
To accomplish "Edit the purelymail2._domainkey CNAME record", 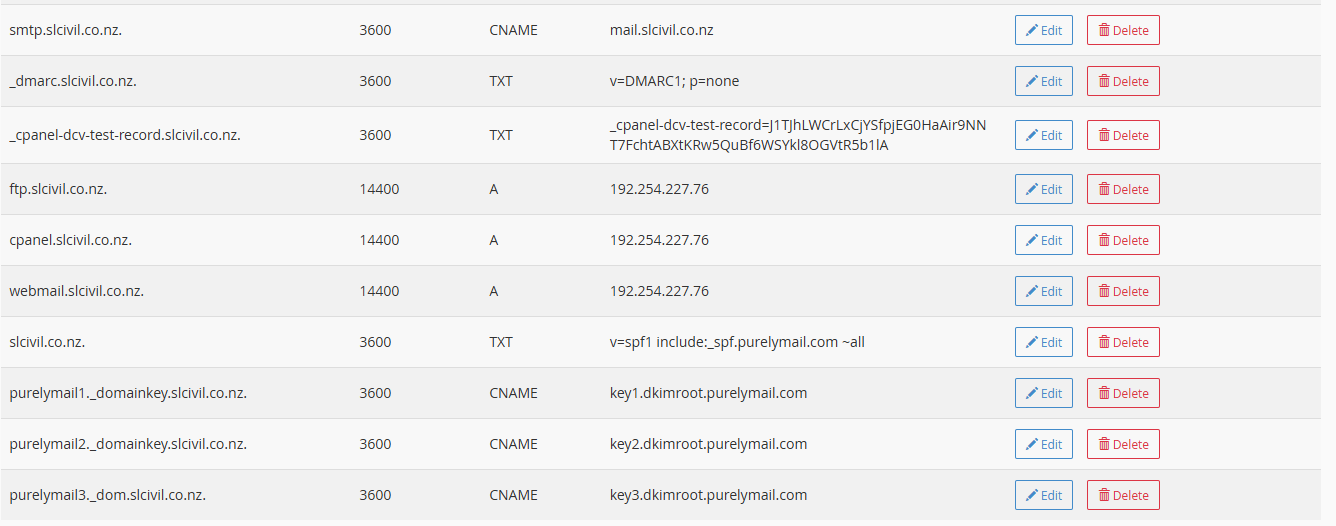I will 1043,444.
